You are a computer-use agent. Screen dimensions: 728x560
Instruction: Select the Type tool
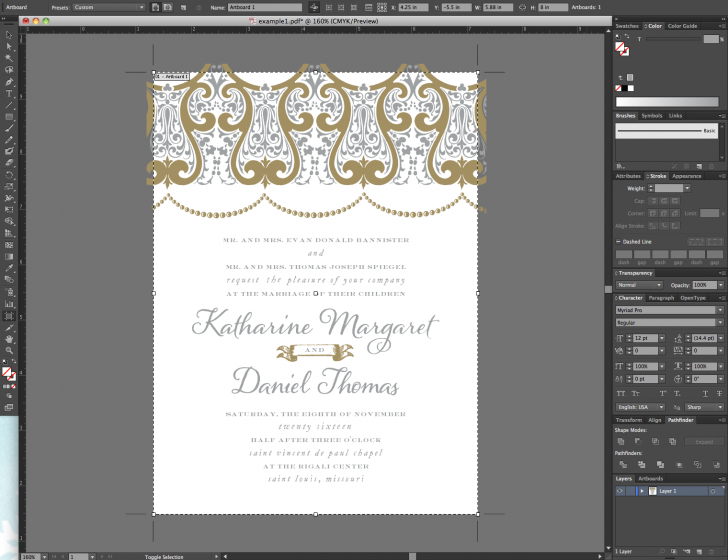tap(9, 93)
